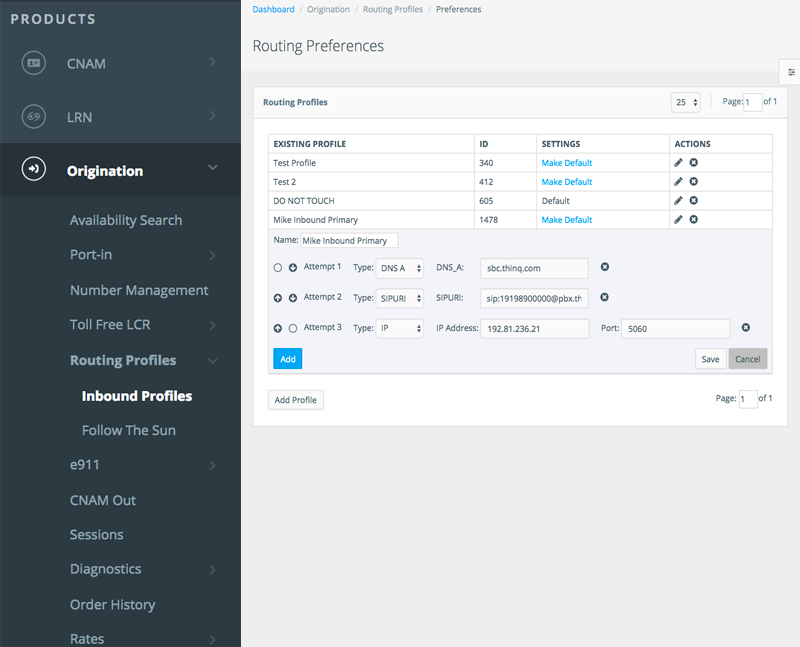Delete the DO NOT TOUCH profile

tap(692, 200)
